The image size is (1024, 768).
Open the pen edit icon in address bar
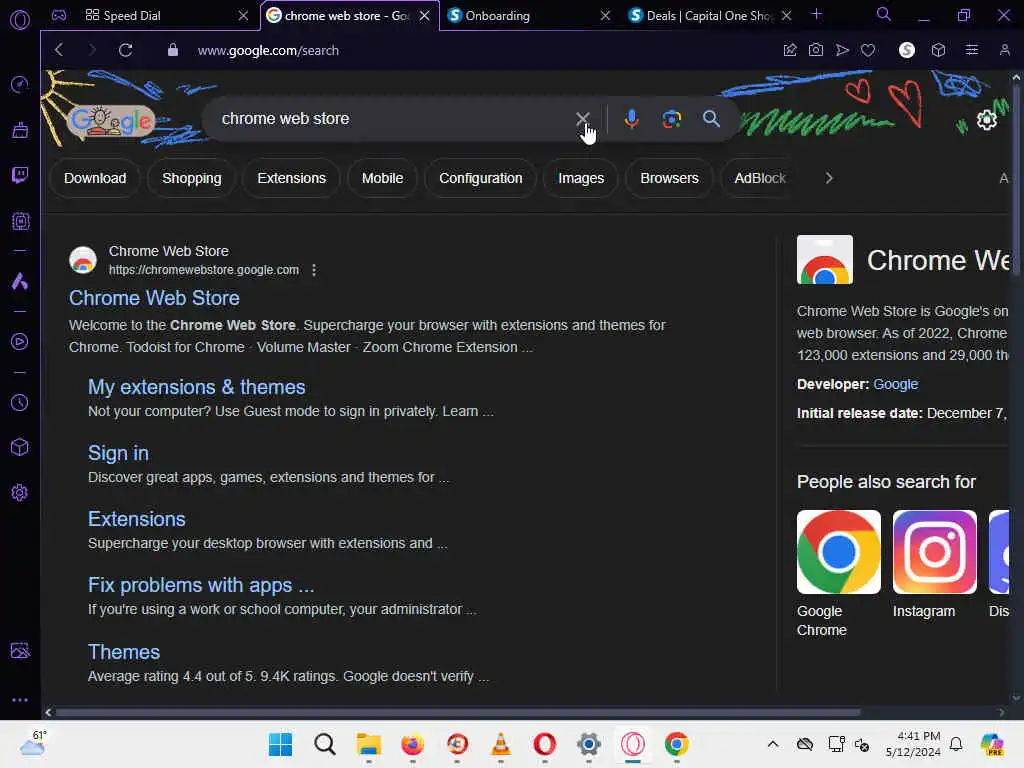(x=790, y=50)
